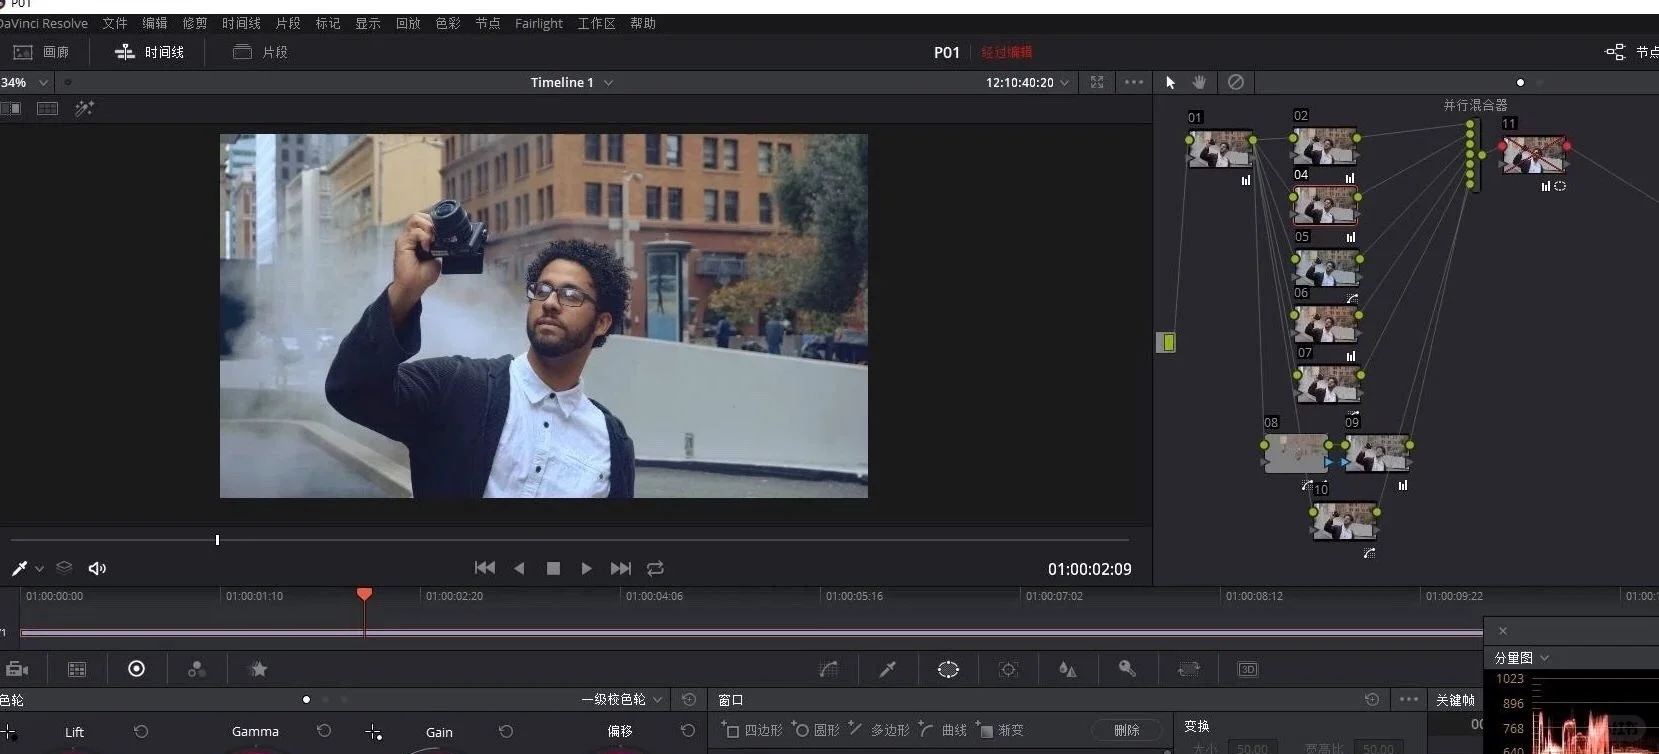Select node 11 thumbnail in node editor
This screenshot has height=754, width=1659.
(x=1535, y=155)
